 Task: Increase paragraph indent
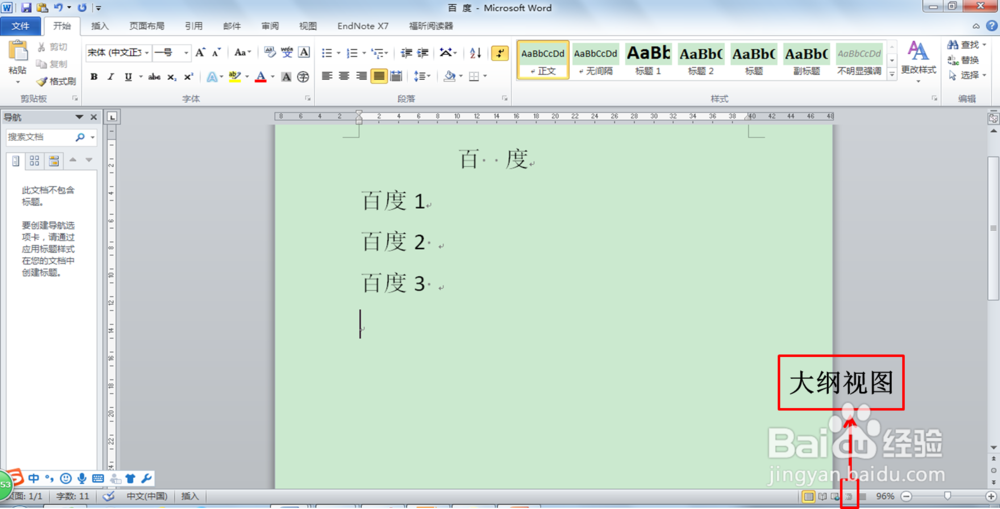pos(423,53)
